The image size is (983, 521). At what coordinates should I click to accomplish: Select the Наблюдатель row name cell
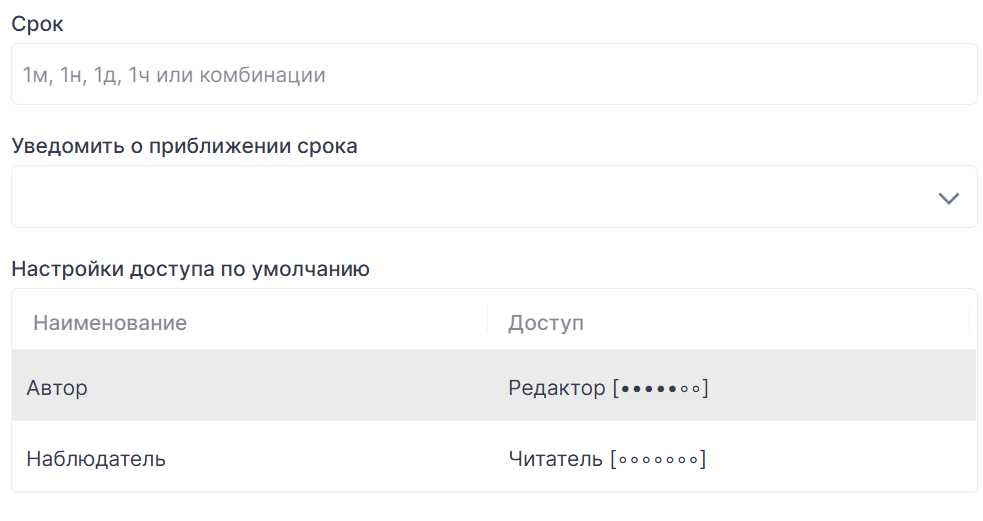pos(96,459)
